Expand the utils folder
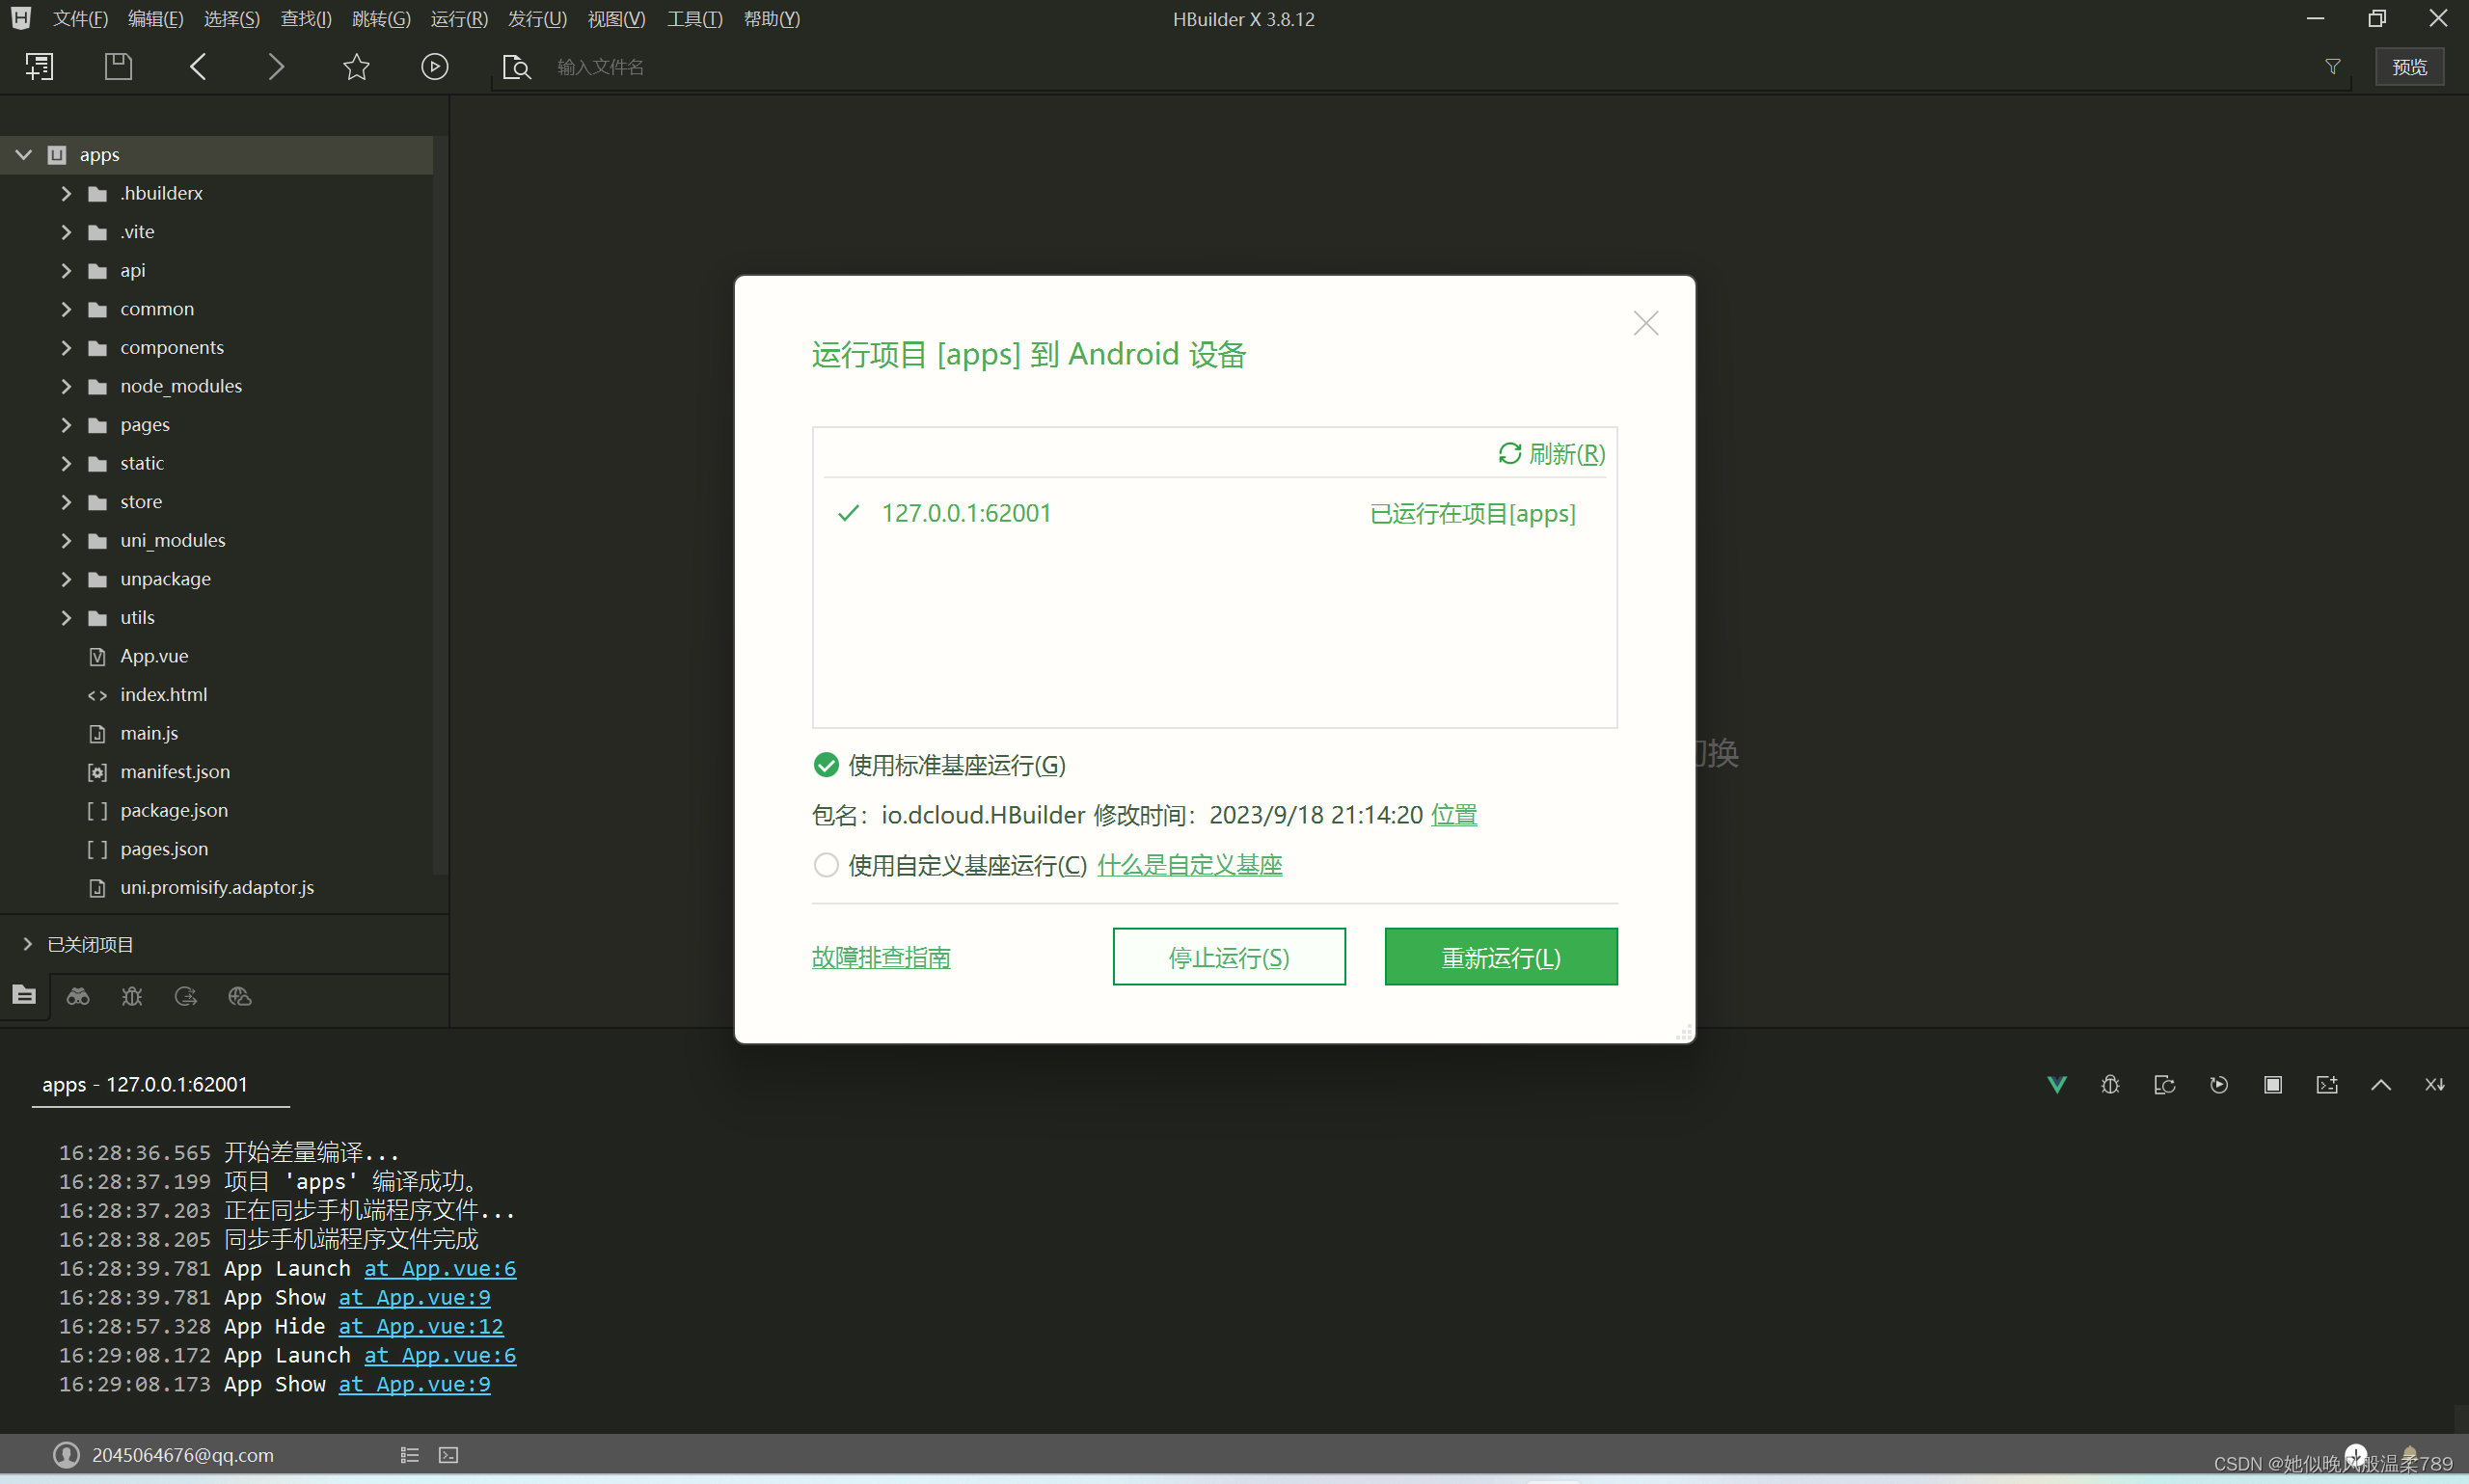Viewport: 2469px width, 1484px height. coord(66,618)
